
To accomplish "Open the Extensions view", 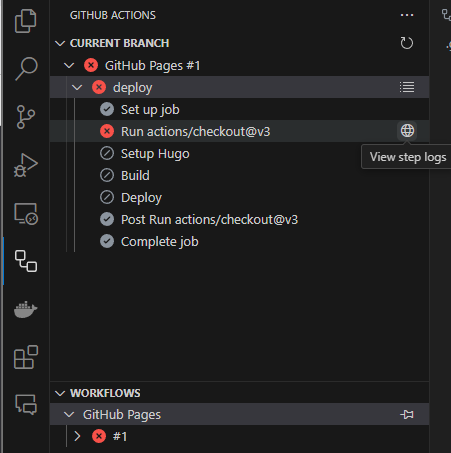I will 26,357.
